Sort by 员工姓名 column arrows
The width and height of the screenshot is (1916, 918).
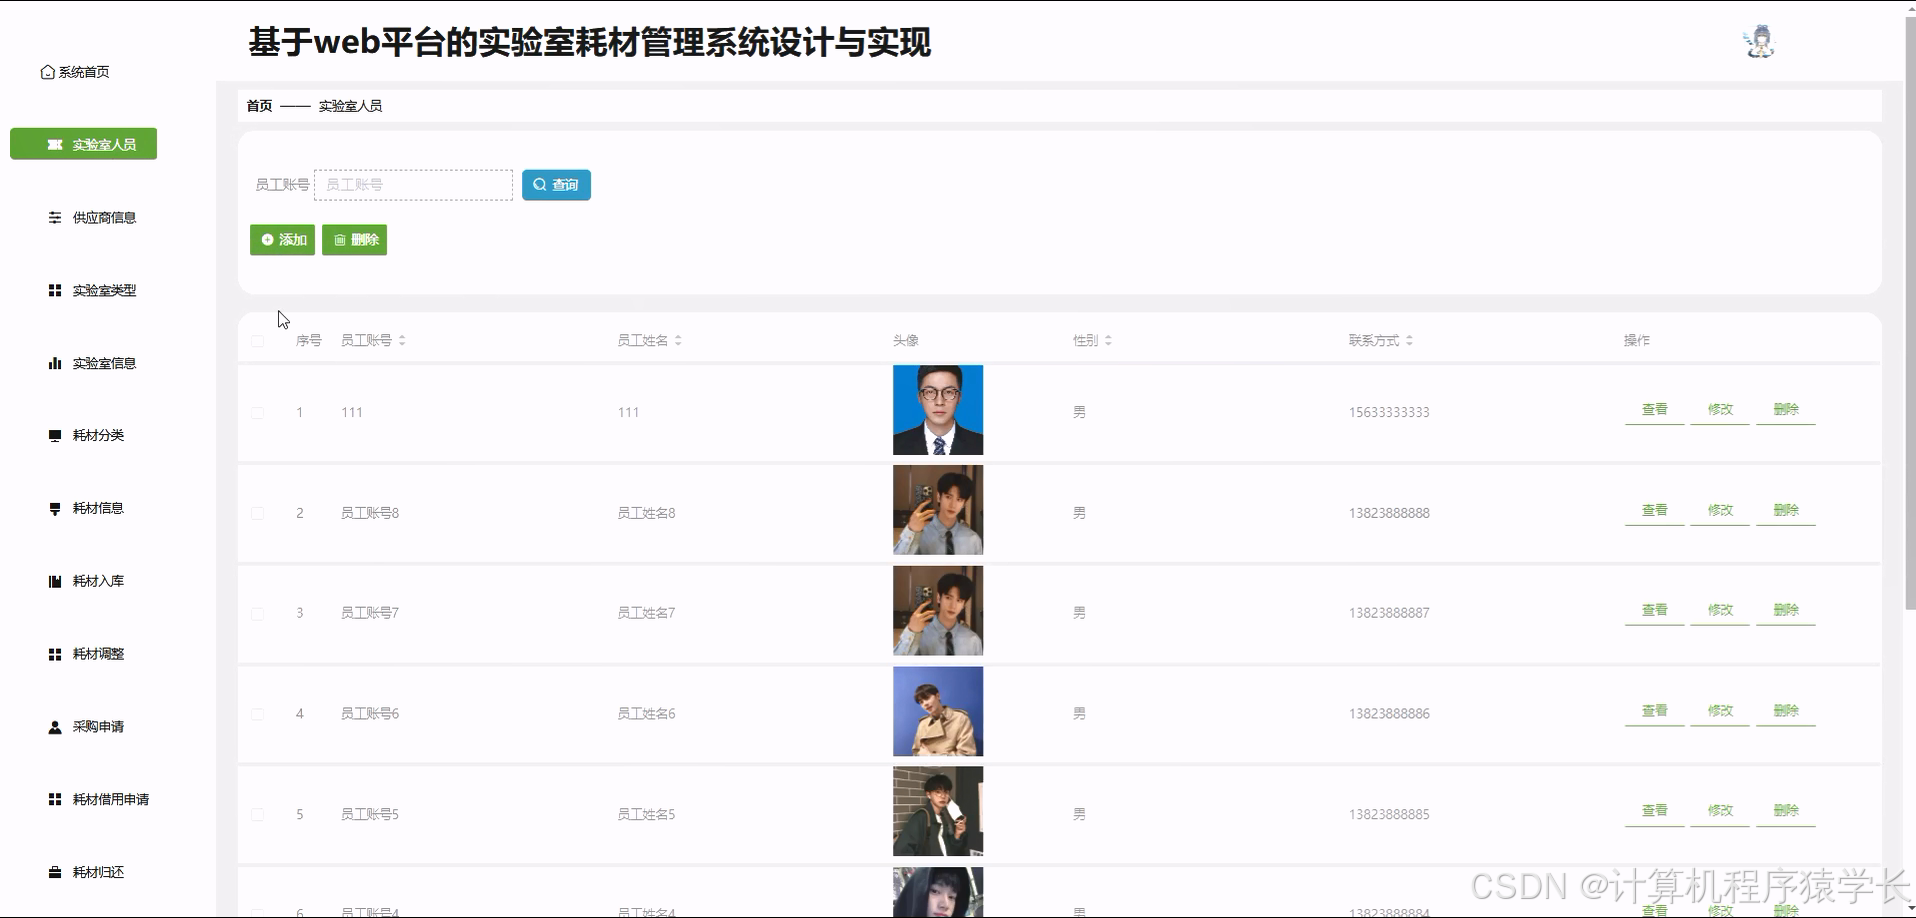[x=678, y=341]
